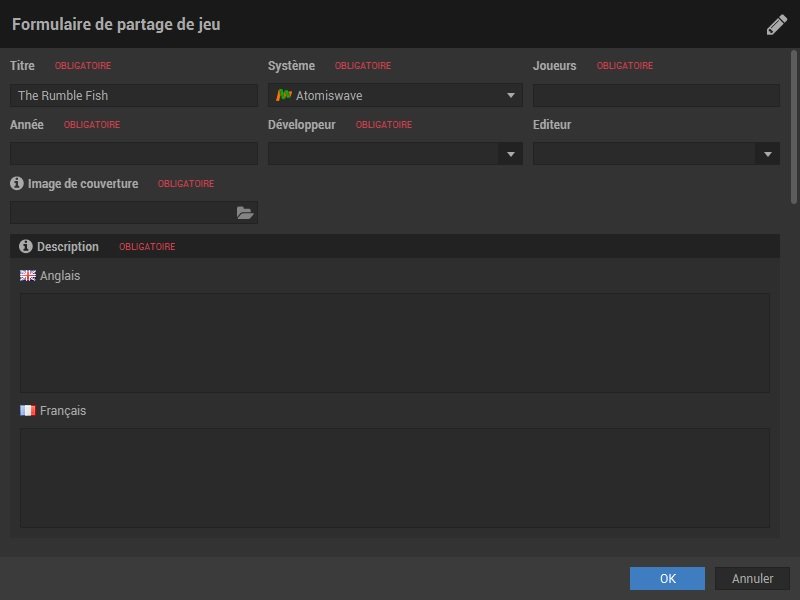Click the UK flag next to Anglais
This screenshot has height=600, width=800.
[x=28, y=276]
